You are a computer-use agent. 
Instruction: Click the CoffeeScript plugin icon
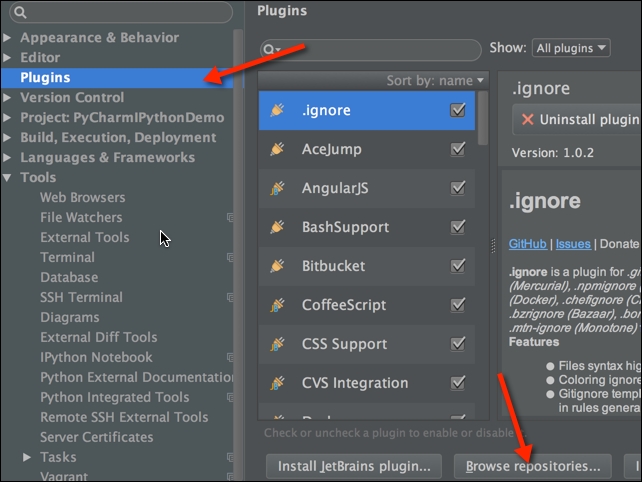(277, 305)
